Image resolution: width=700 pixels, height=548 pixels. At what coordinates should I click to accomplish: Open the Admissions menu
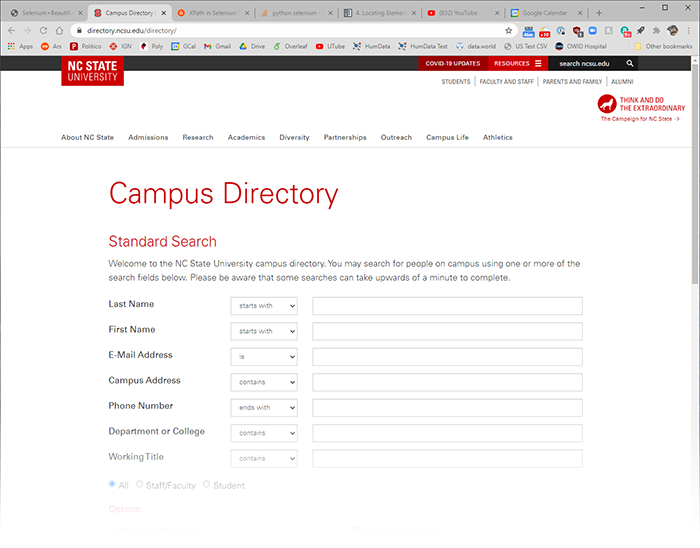148,137
